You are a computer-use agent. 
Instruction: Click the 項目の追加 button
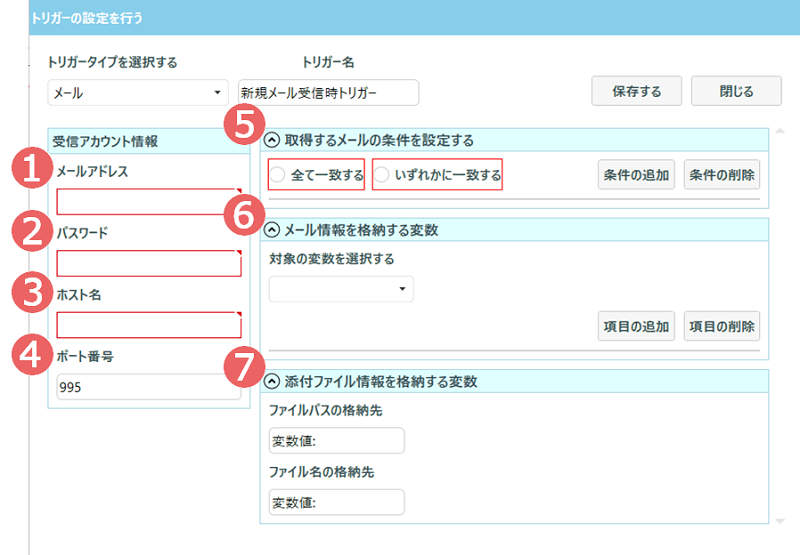636,326
